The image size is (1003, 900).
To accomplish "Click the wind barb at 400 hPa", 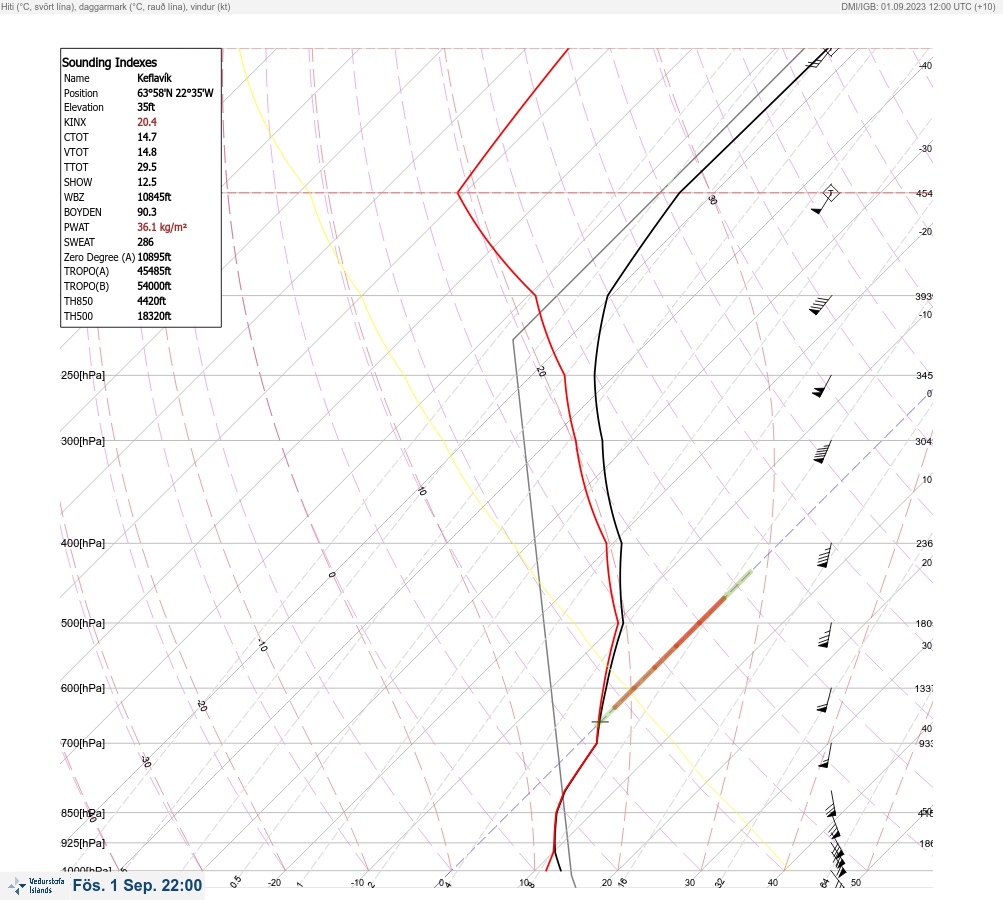I will click(x=825, y=555).
